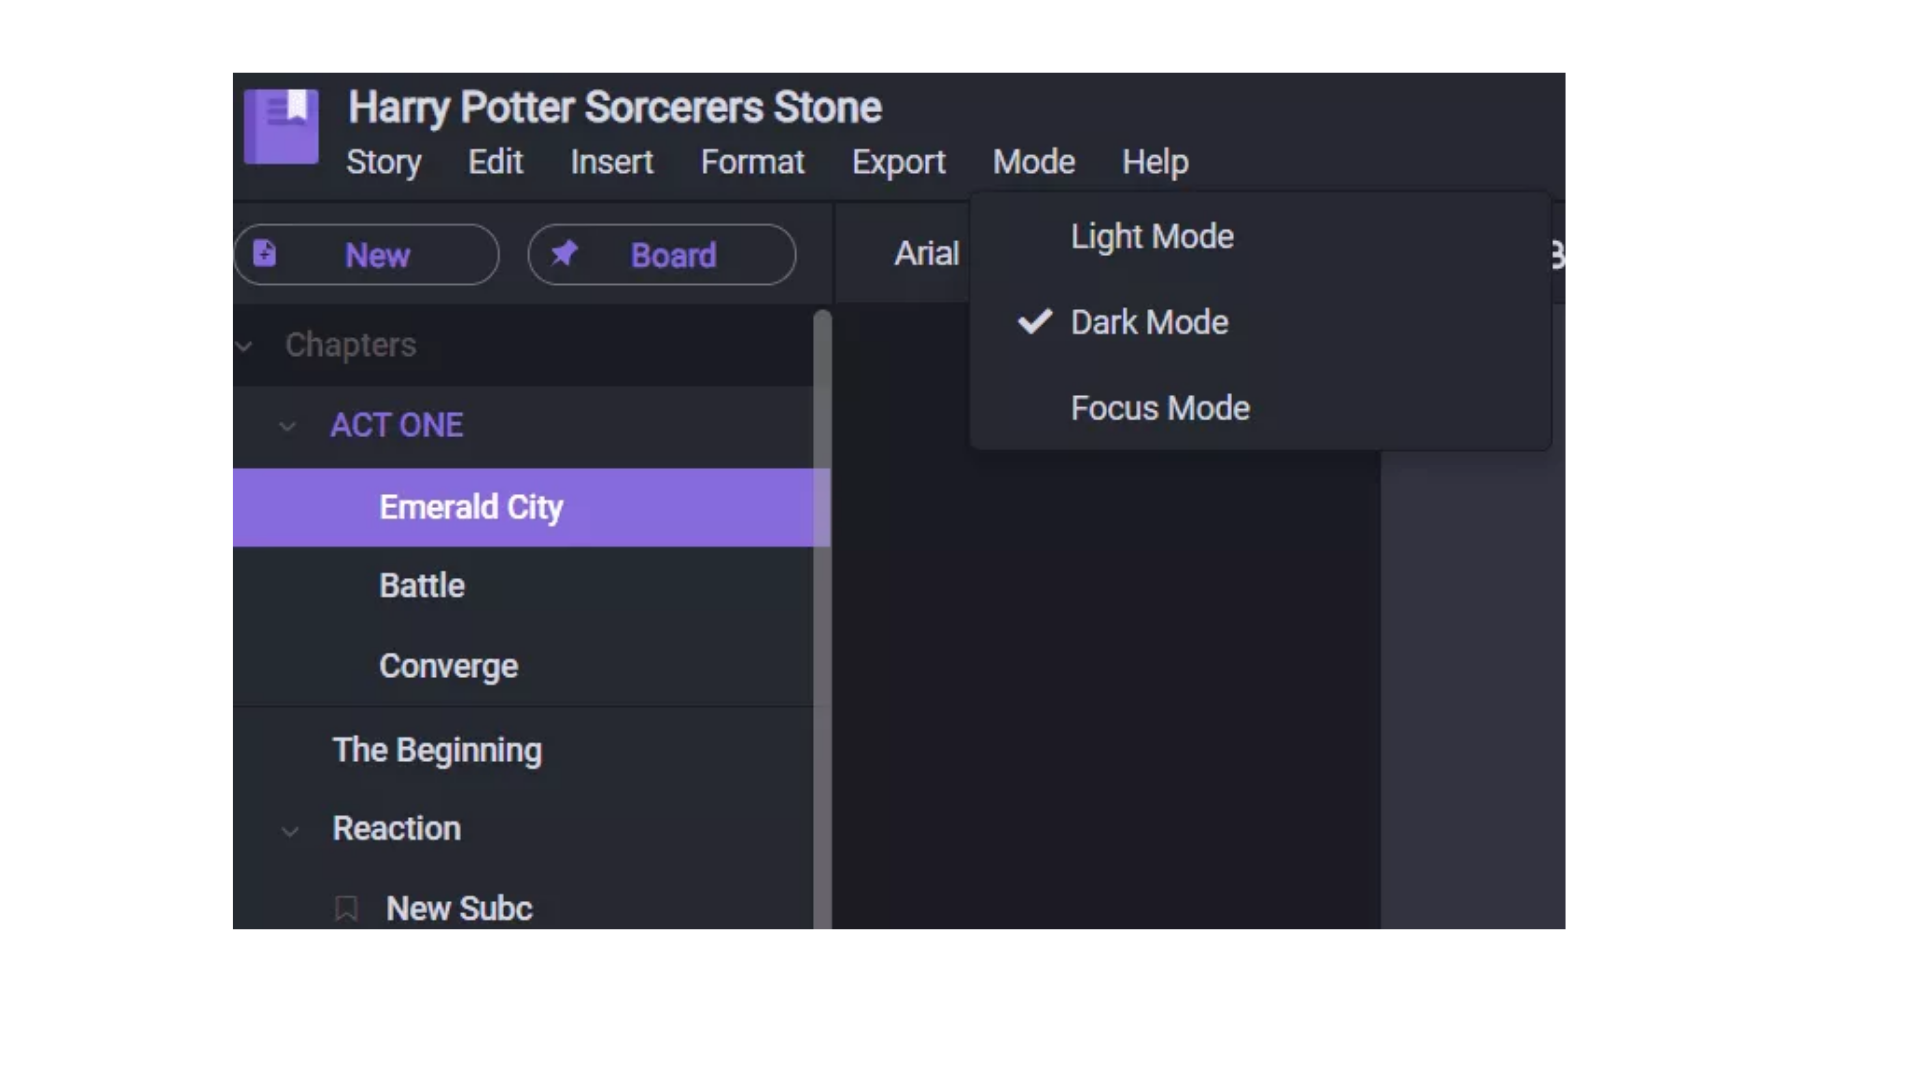Open the Story menu

[x=383, y=162]
